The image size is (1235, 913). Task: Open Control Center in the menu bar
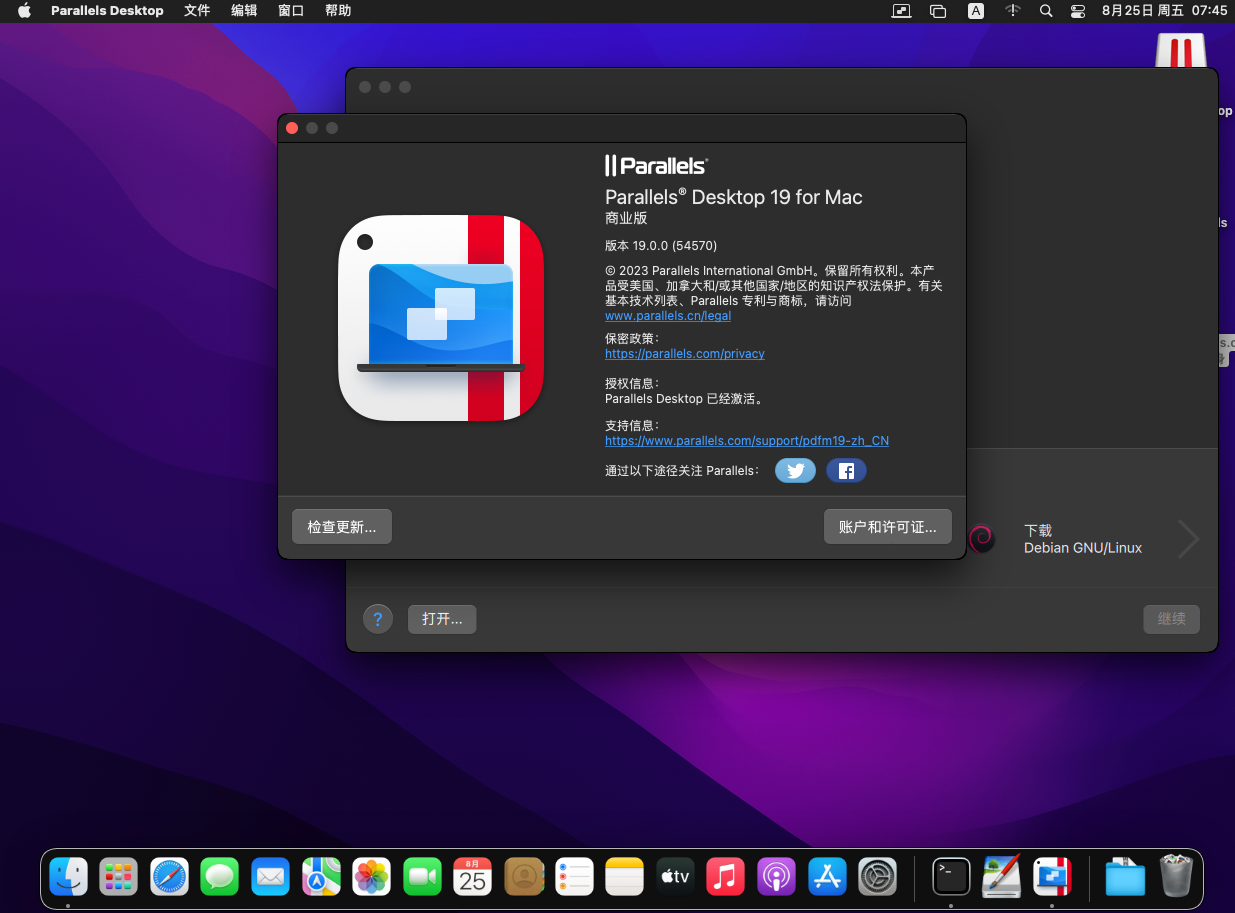(1077, 11)
